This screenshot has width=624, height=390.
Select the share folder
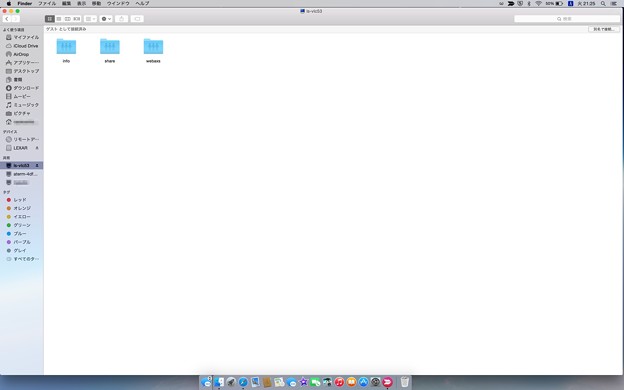[110, 51]
